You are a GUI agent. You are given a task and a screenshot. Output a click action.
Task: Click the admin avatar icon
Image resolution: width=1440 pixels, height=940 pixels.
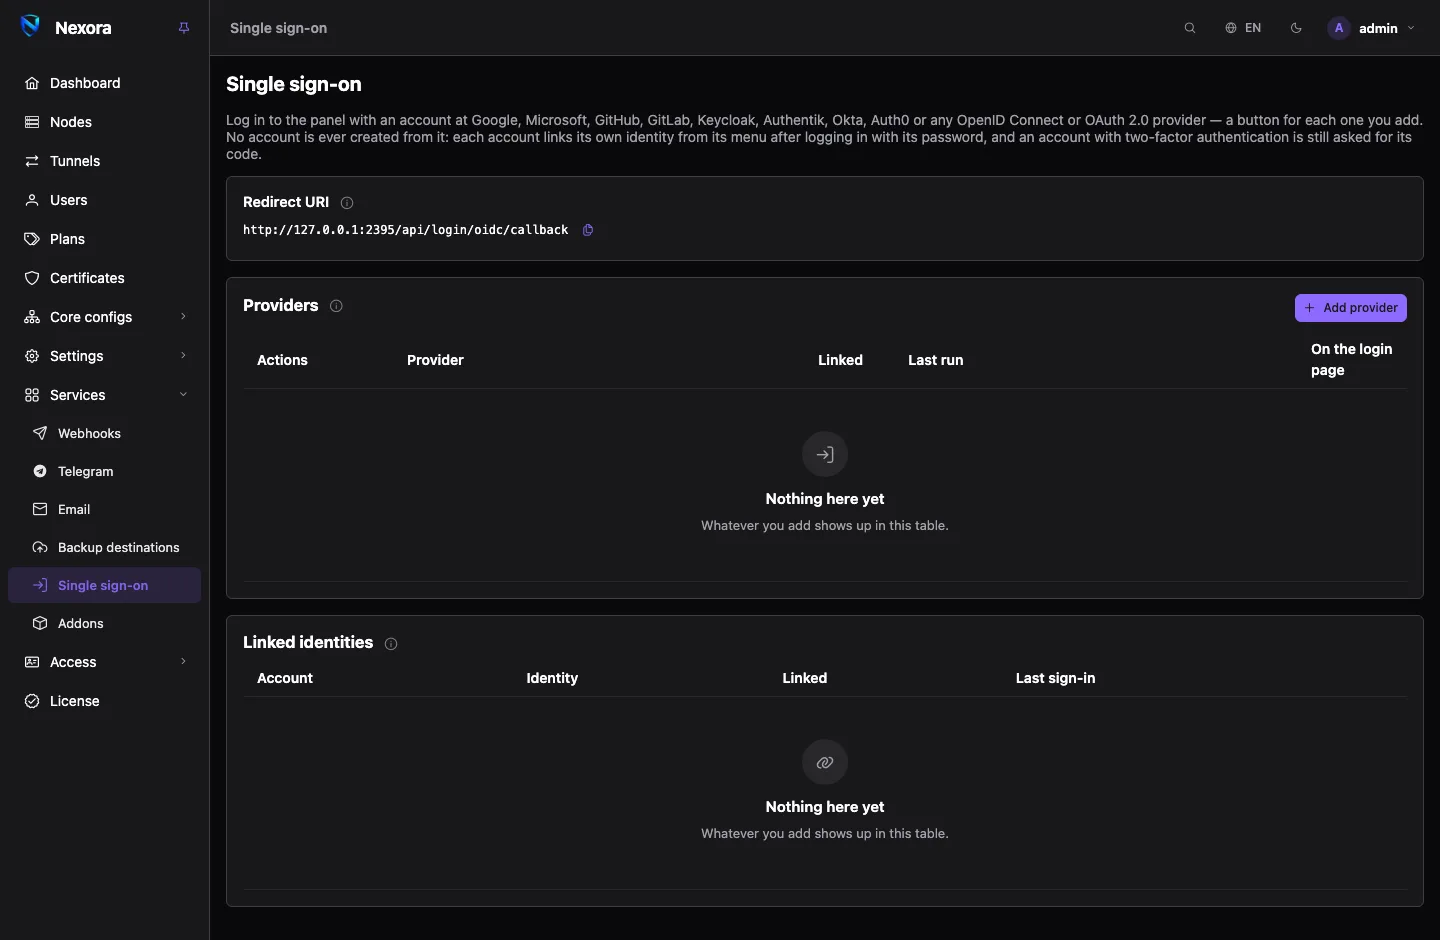[1339, 28]
